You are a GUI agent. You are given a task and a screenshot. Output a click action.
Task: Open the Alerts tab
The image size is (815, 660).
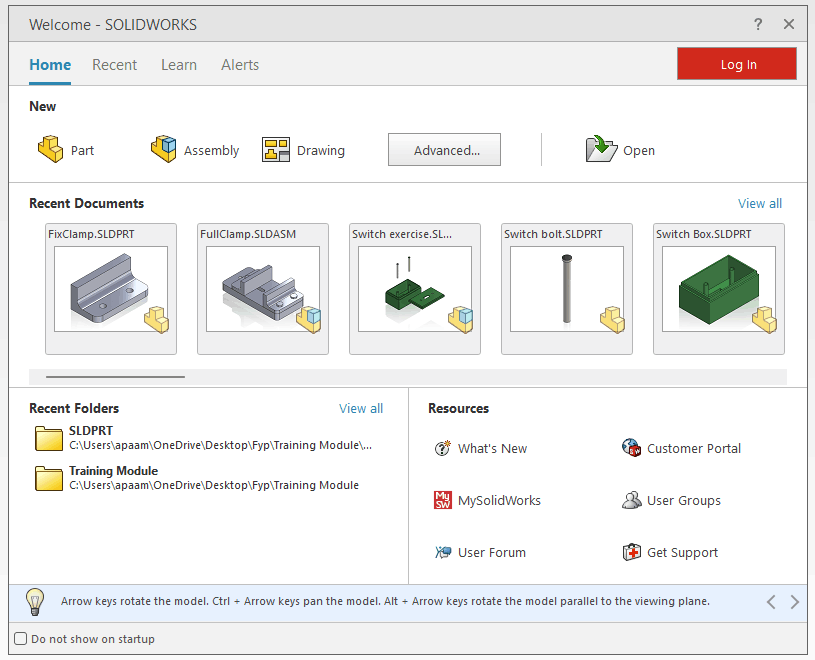(240, 65)
